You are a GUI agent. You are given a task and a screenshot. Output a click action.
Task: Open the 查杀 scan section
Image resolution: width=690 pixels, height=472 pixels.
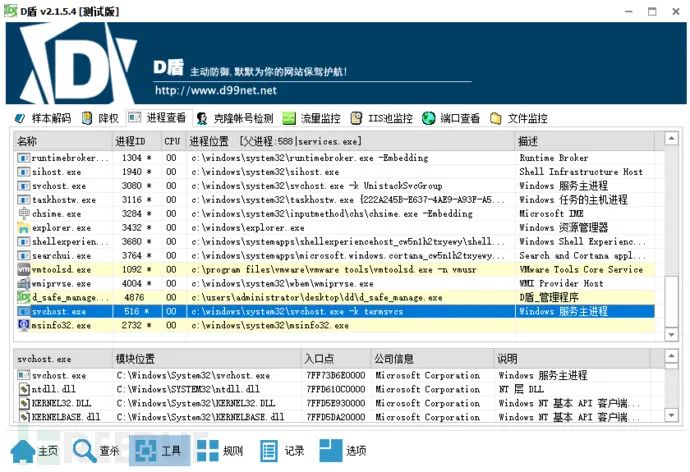(96, 450)
